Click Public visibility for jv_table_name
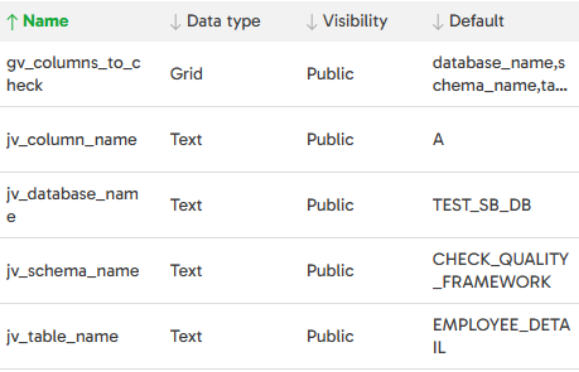 click(x=330, y=337)
